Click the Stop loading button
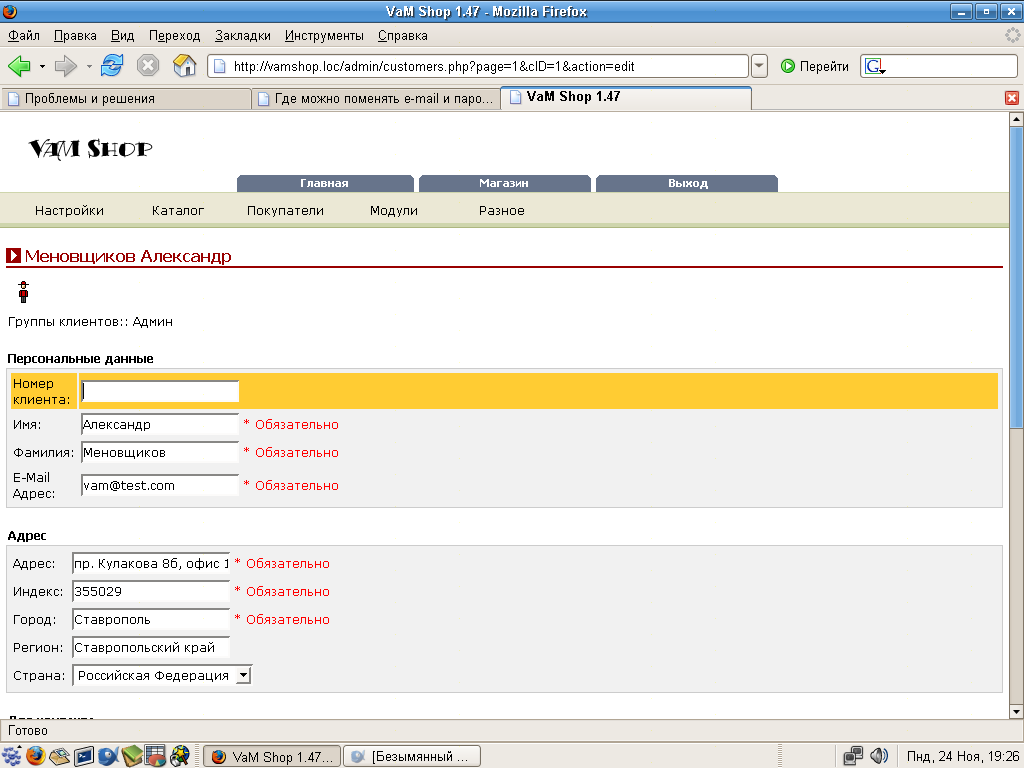This screenshot has height=768, width=1024. click(148, 65)
